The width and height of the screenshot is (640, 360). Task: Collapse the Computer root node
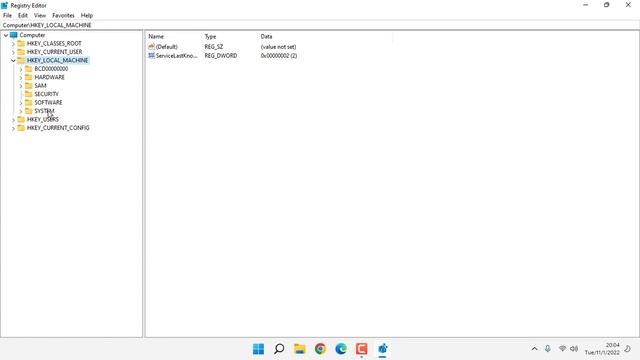[6, 36]
